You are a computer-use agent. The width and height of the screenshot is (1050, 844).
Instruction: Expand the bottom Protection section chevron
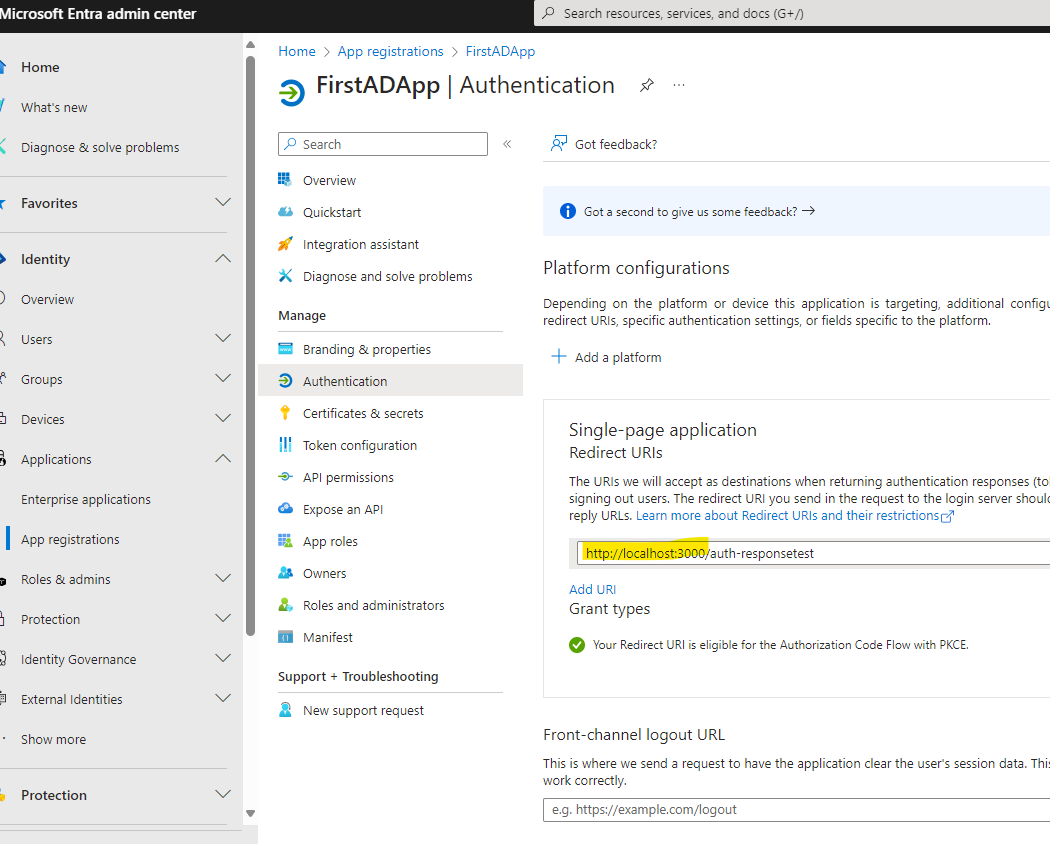[223, 794]
